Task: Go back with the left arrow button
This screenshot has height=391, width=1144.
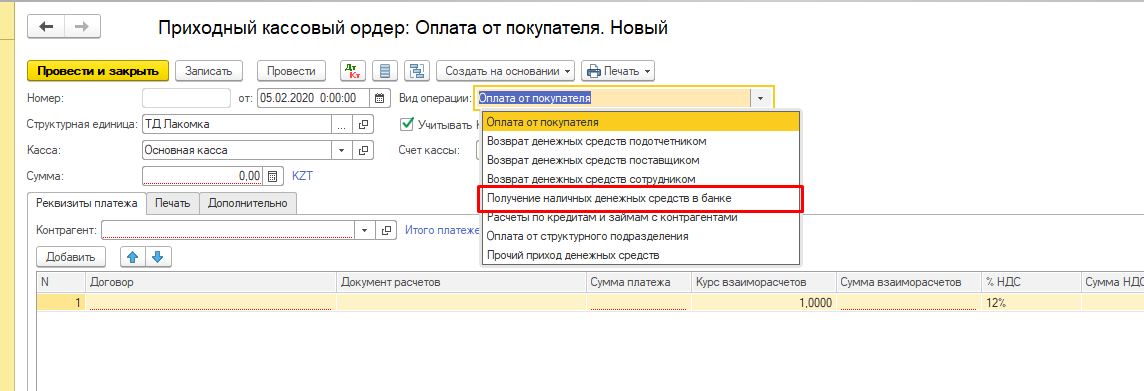Action: coord(46,27)
